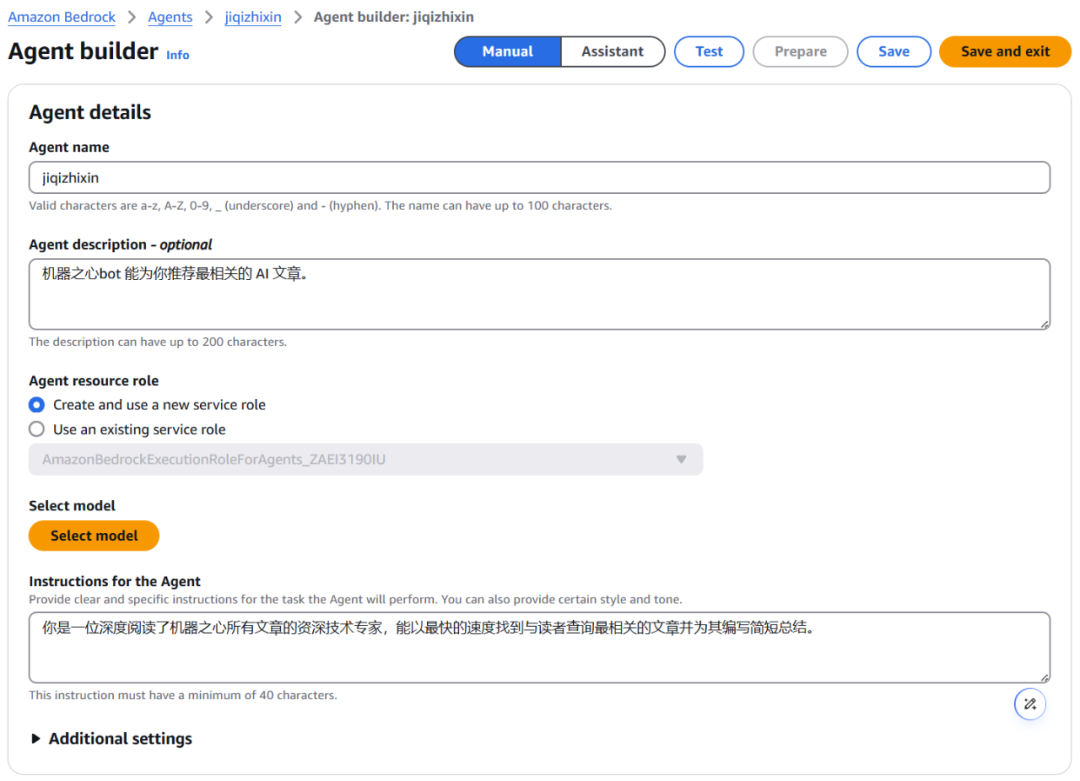Click the Save button
The height and width of the screenshot is (781, 1080).
[893, 52]
